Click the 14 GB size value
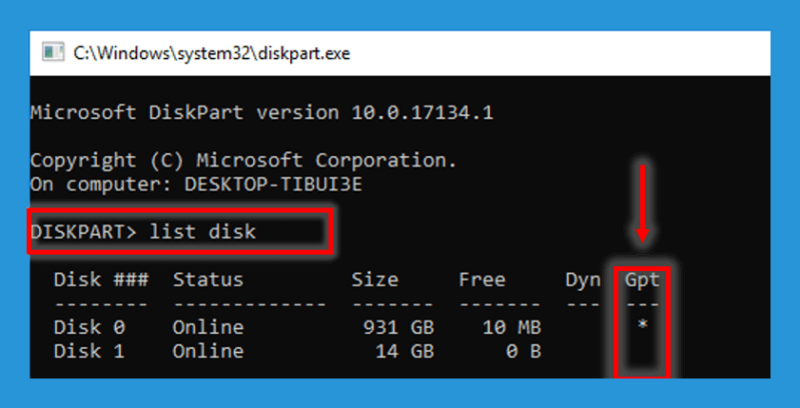Screen dimensions: 800x408 click(x=405, y=351)
